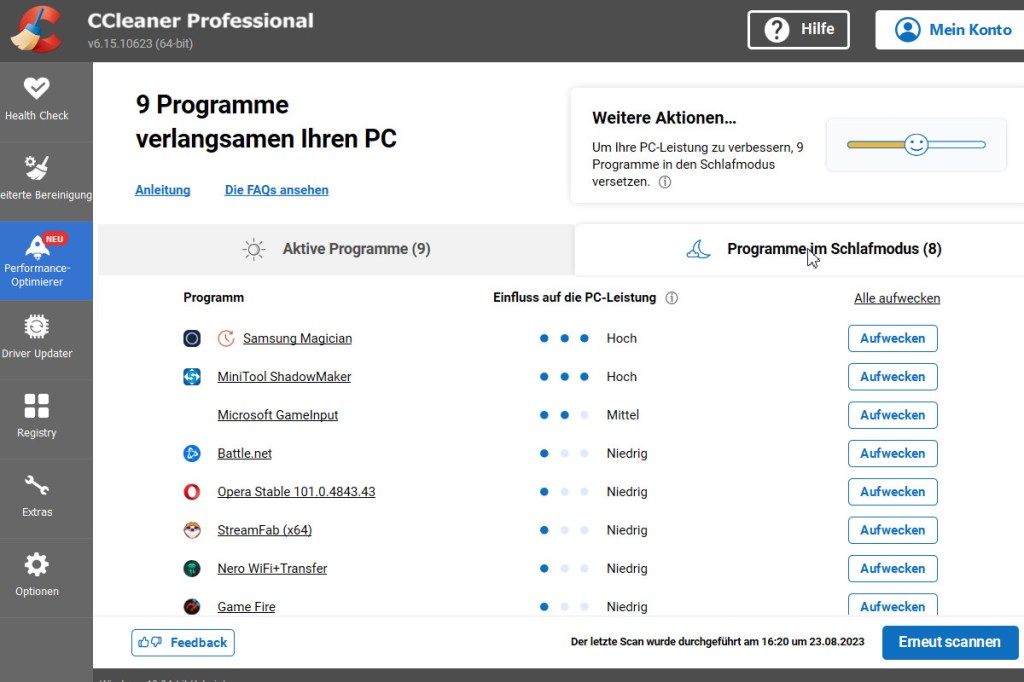Open the Opera Stable 101.0.4843.43 link
This screenshot has height=682, width=1024.
pos(296,492)
